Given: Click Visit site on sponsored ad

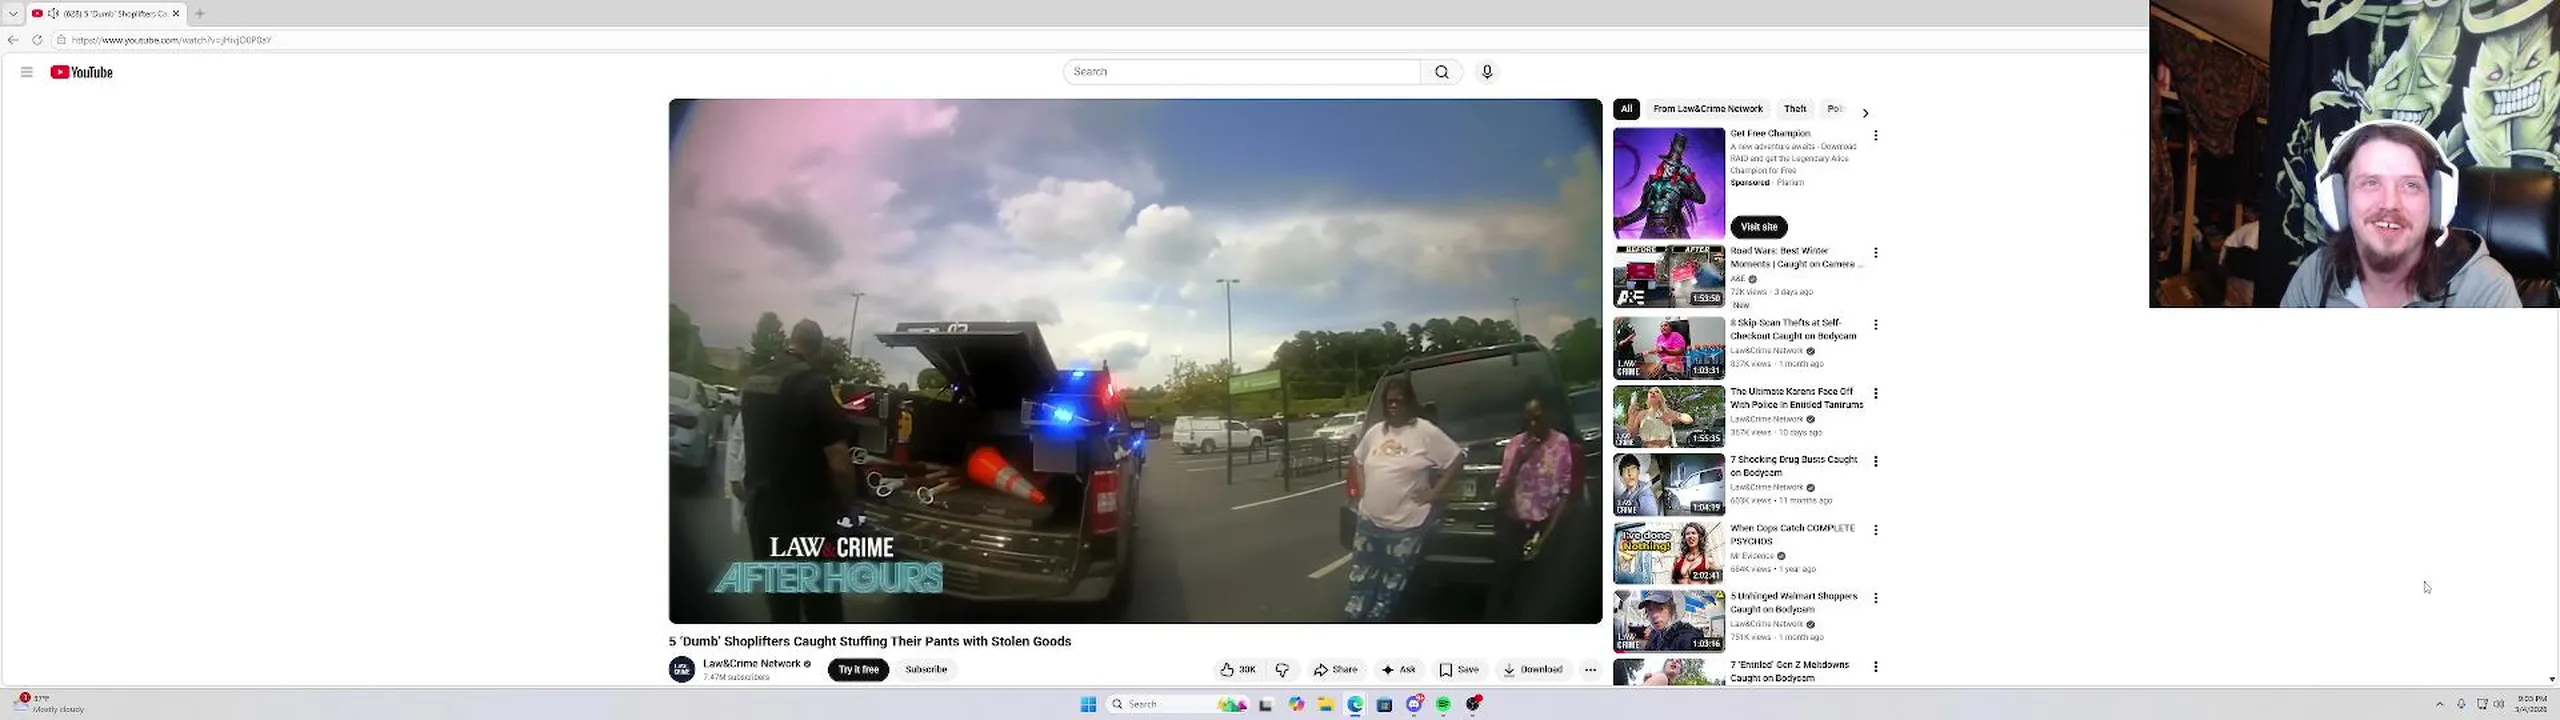Looking at the screenshot, I should (x=1759, y=227).
